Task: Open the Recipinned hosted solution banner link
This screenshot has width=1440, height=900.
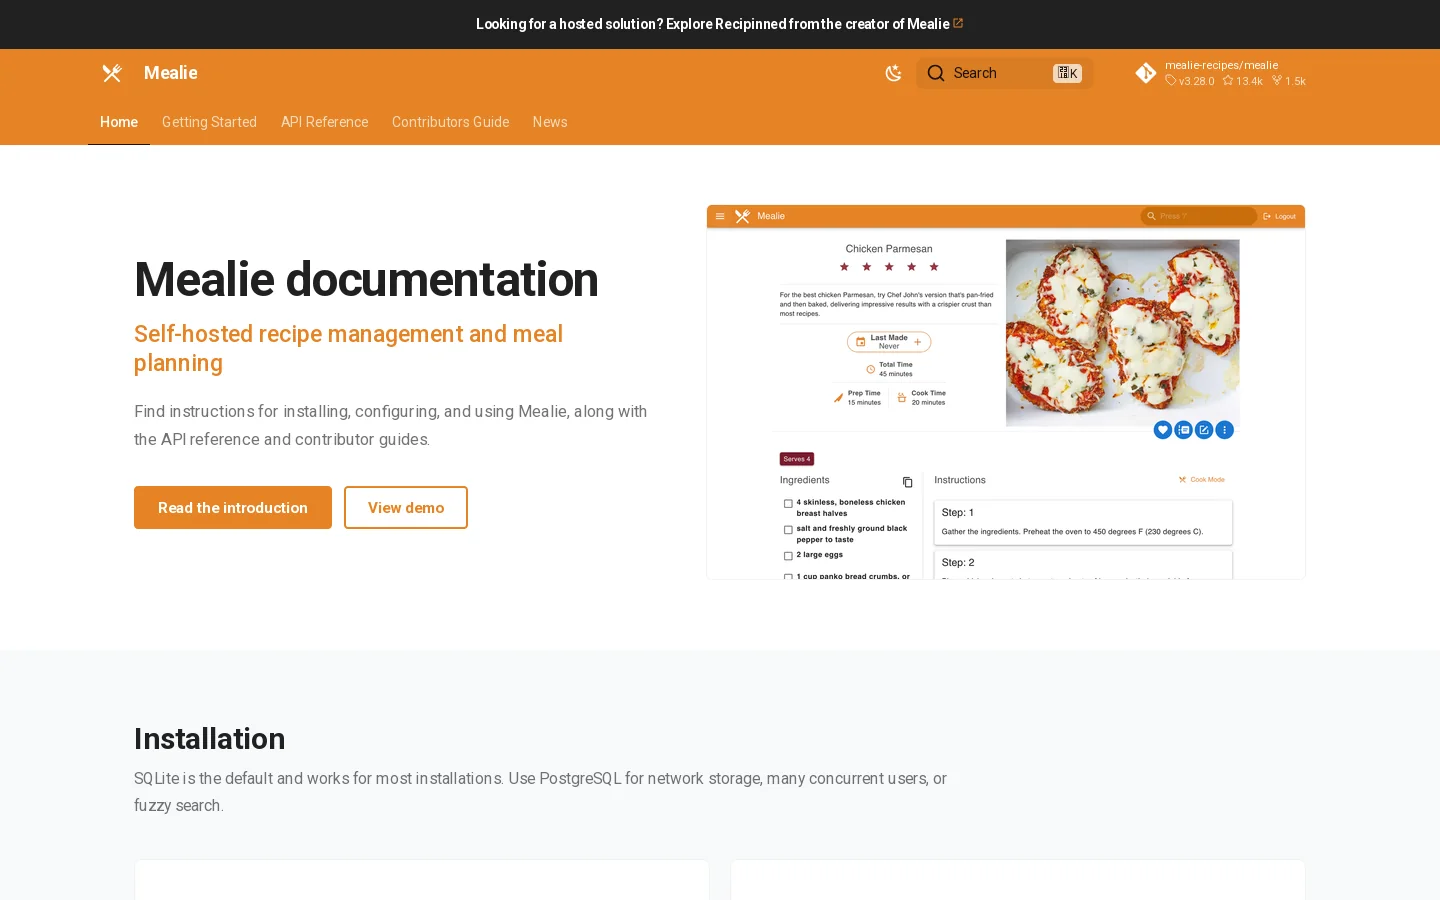Action: click(x=720, y=24)
